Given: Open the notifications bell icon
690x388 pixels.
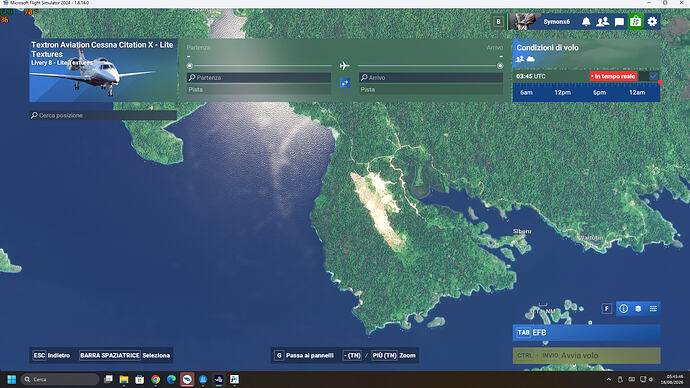Looking at the screenshot, I should click(x=586, y=22).
